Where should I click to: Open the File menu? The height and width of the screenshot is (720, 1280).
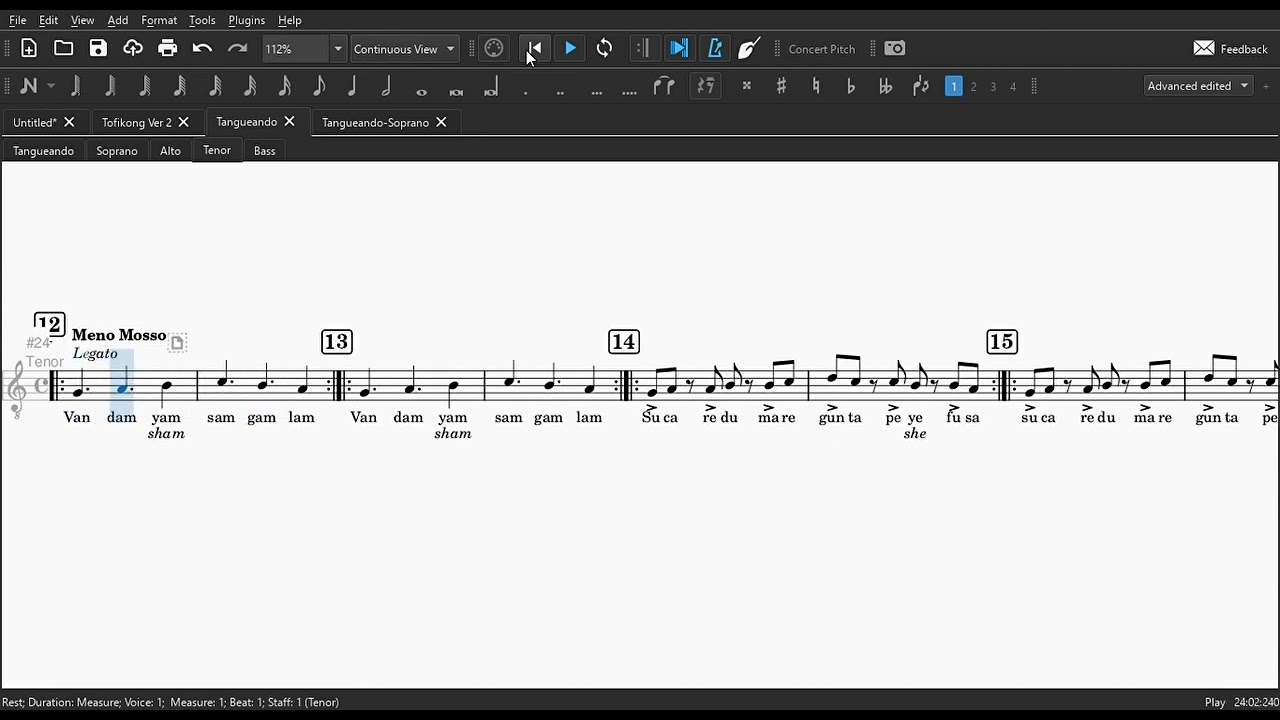click(x=18, y=20)
